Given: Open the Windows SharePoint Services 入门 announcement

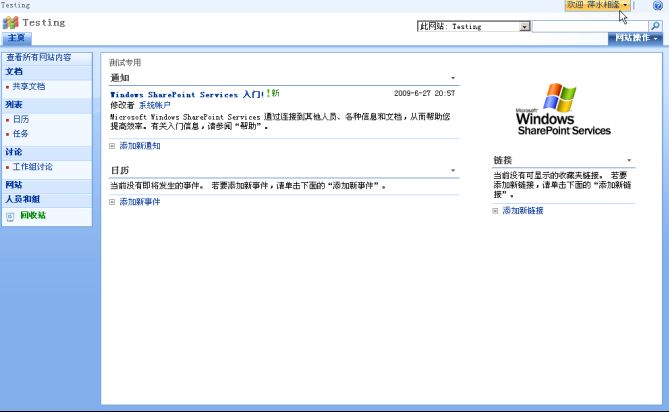Looking at the screenshot, I should tap(187, 94).
